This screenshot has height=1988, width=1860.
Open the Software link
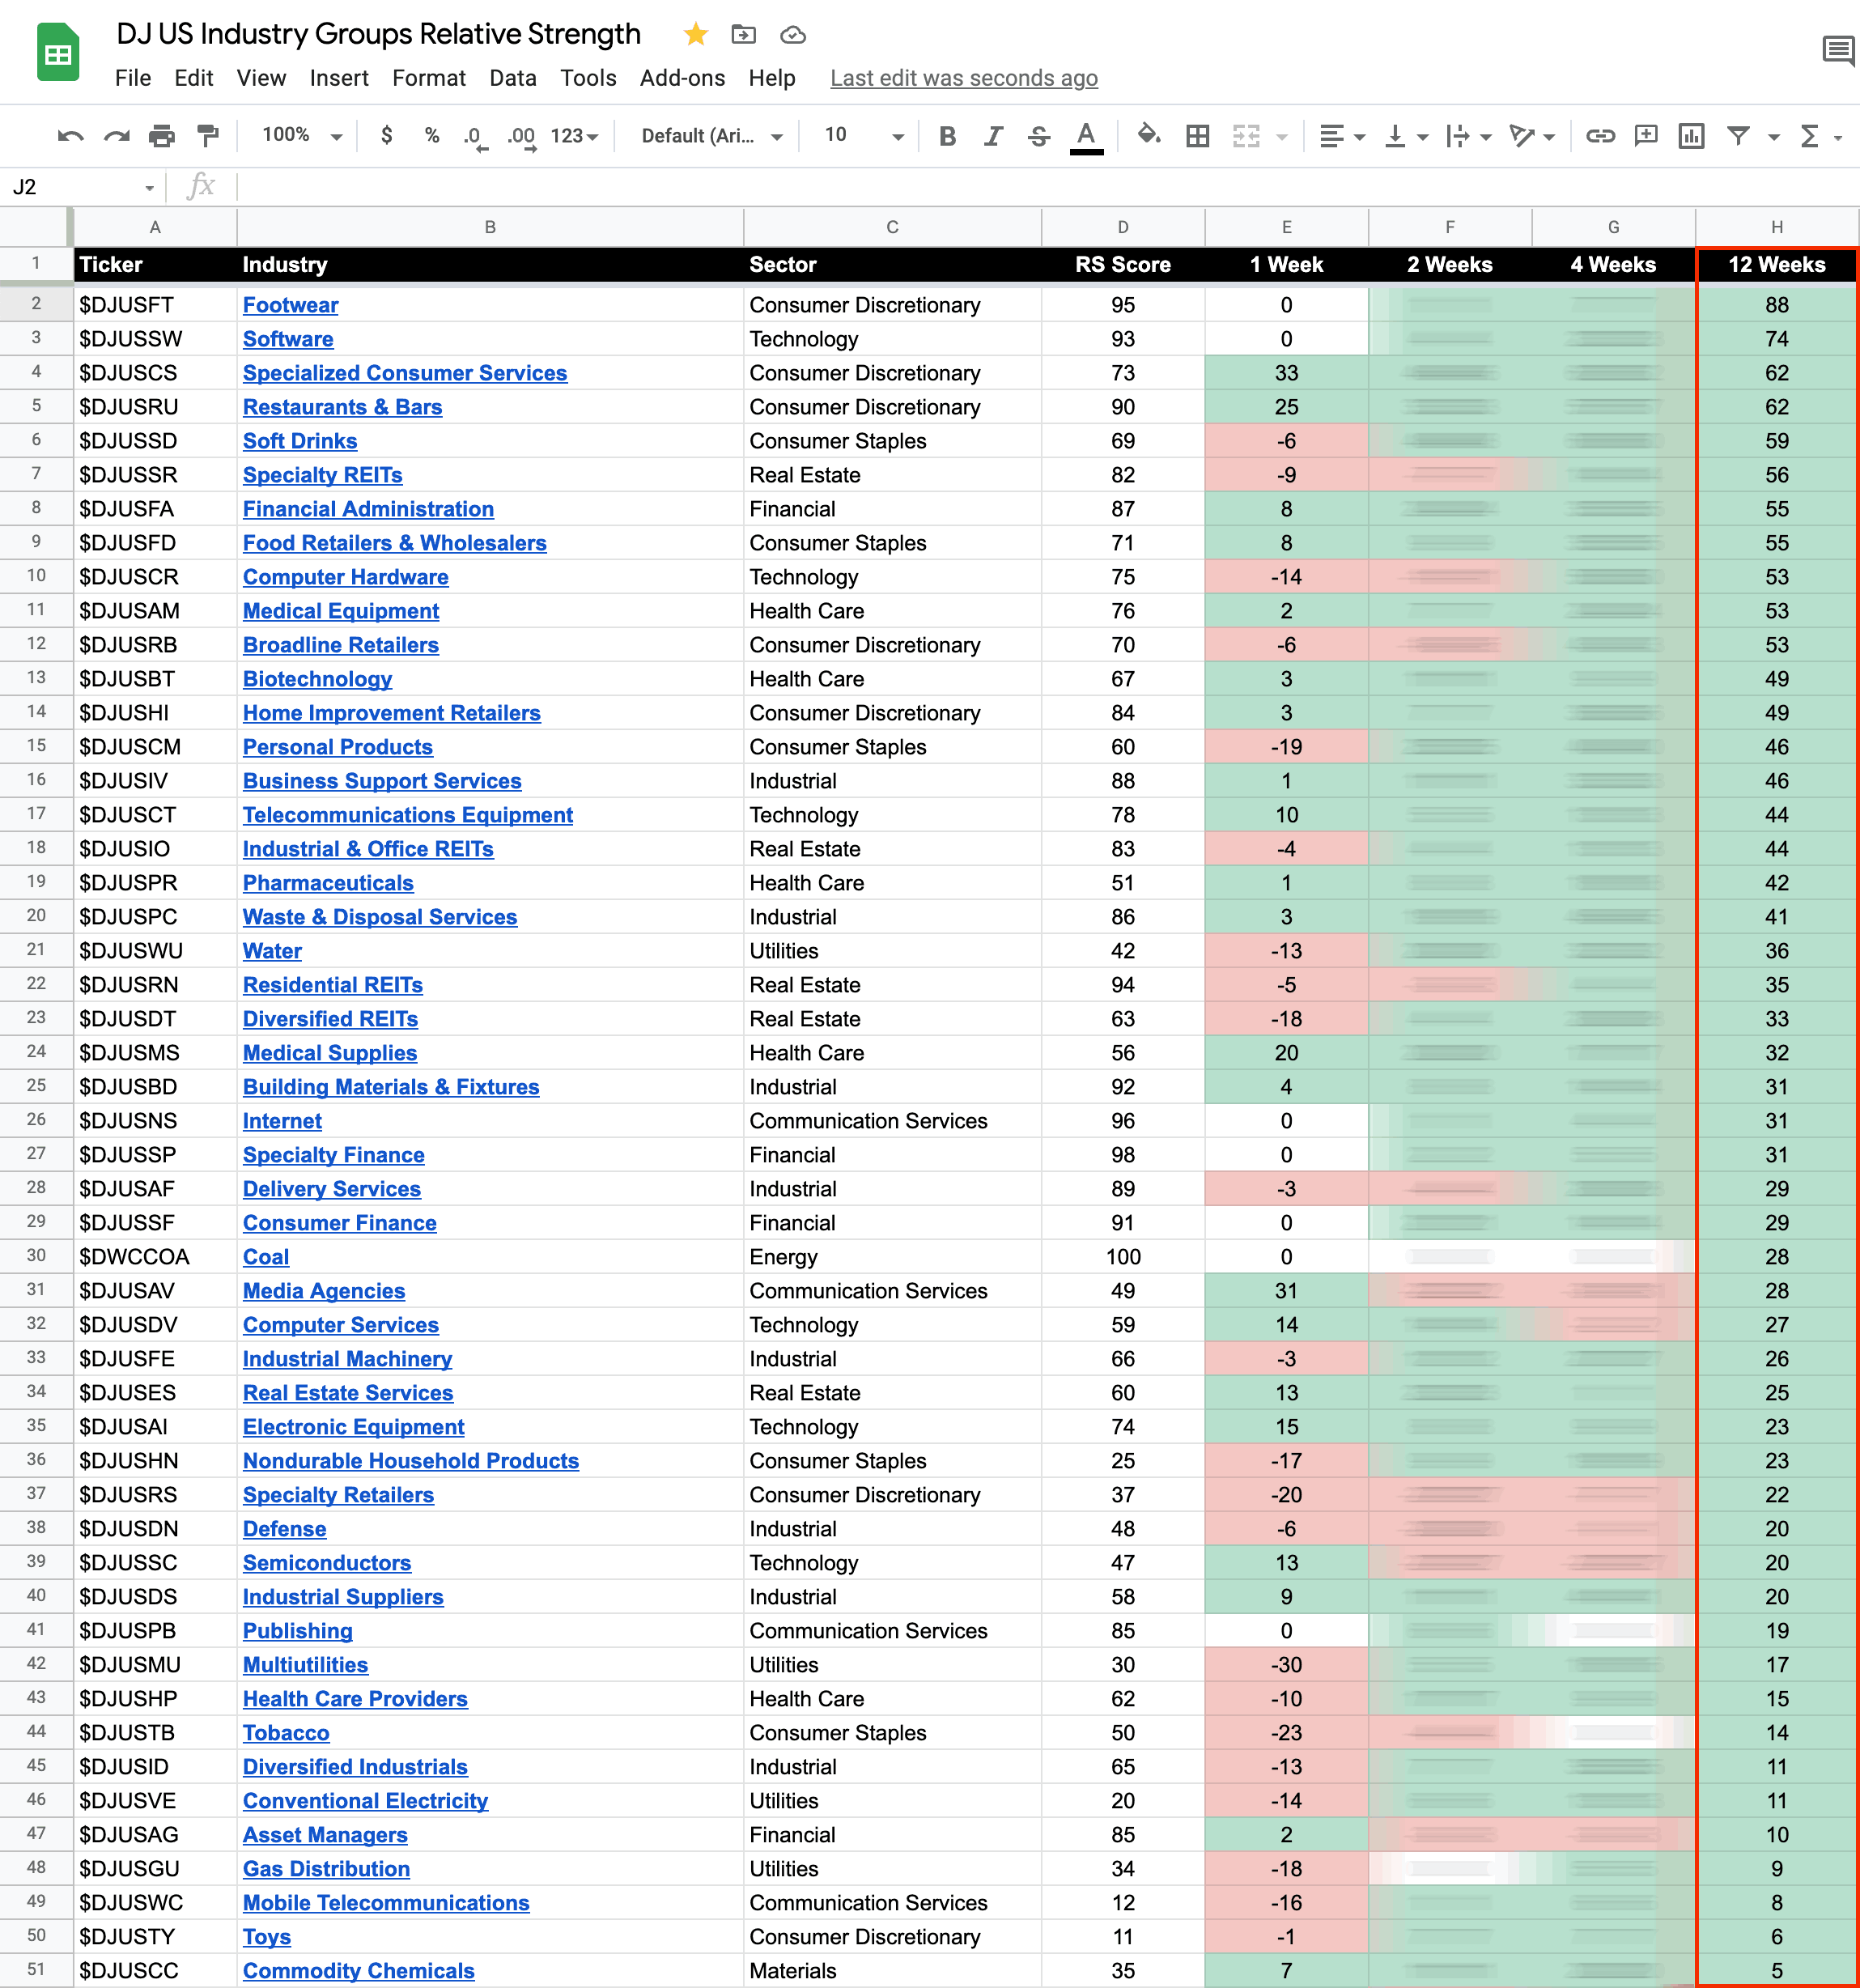point(288,339)
